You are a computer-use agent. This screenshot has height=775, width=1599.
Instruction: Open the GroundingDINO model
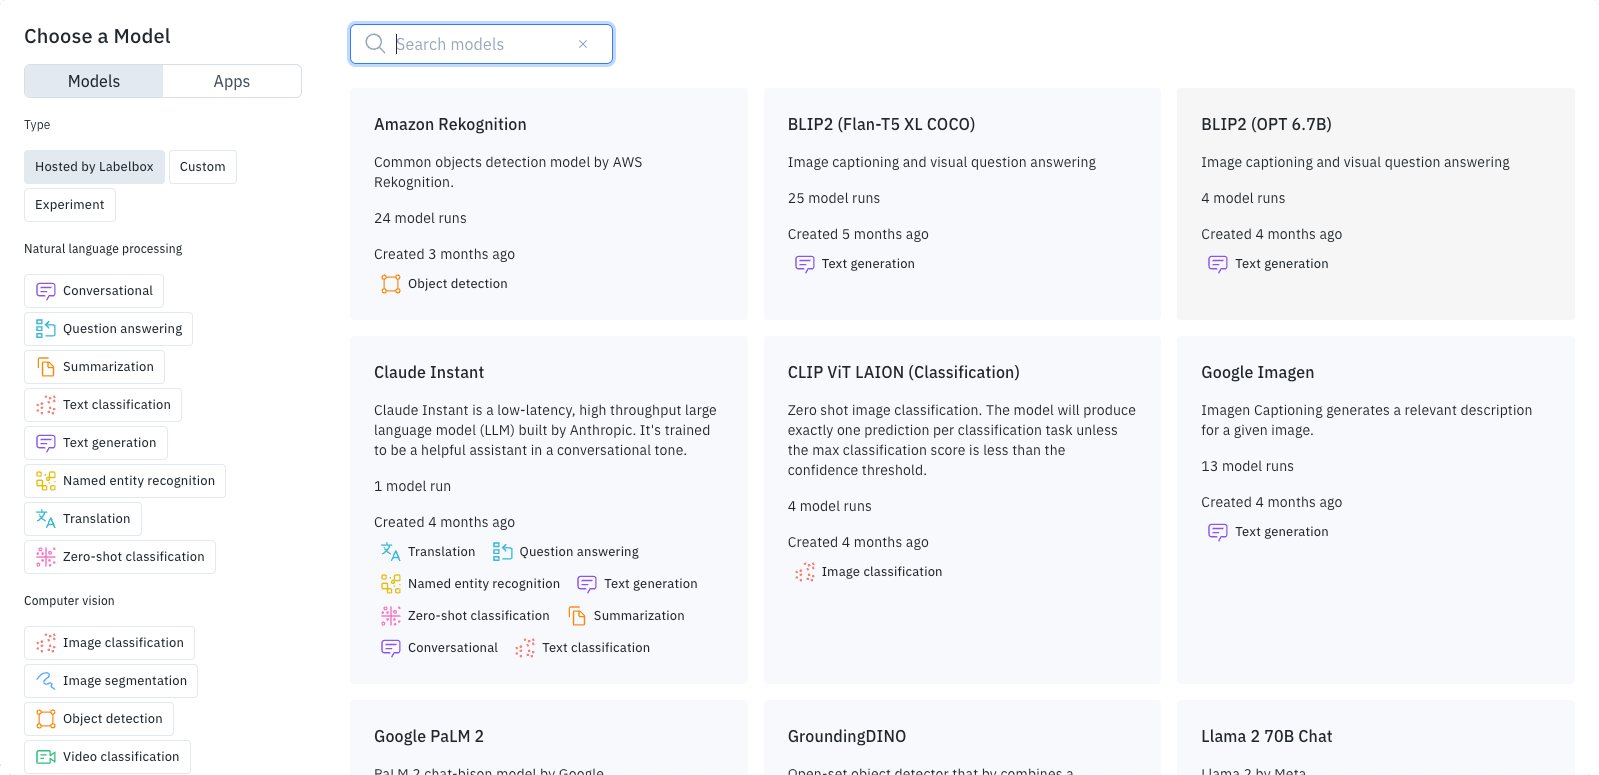click(x=962, y=737)
